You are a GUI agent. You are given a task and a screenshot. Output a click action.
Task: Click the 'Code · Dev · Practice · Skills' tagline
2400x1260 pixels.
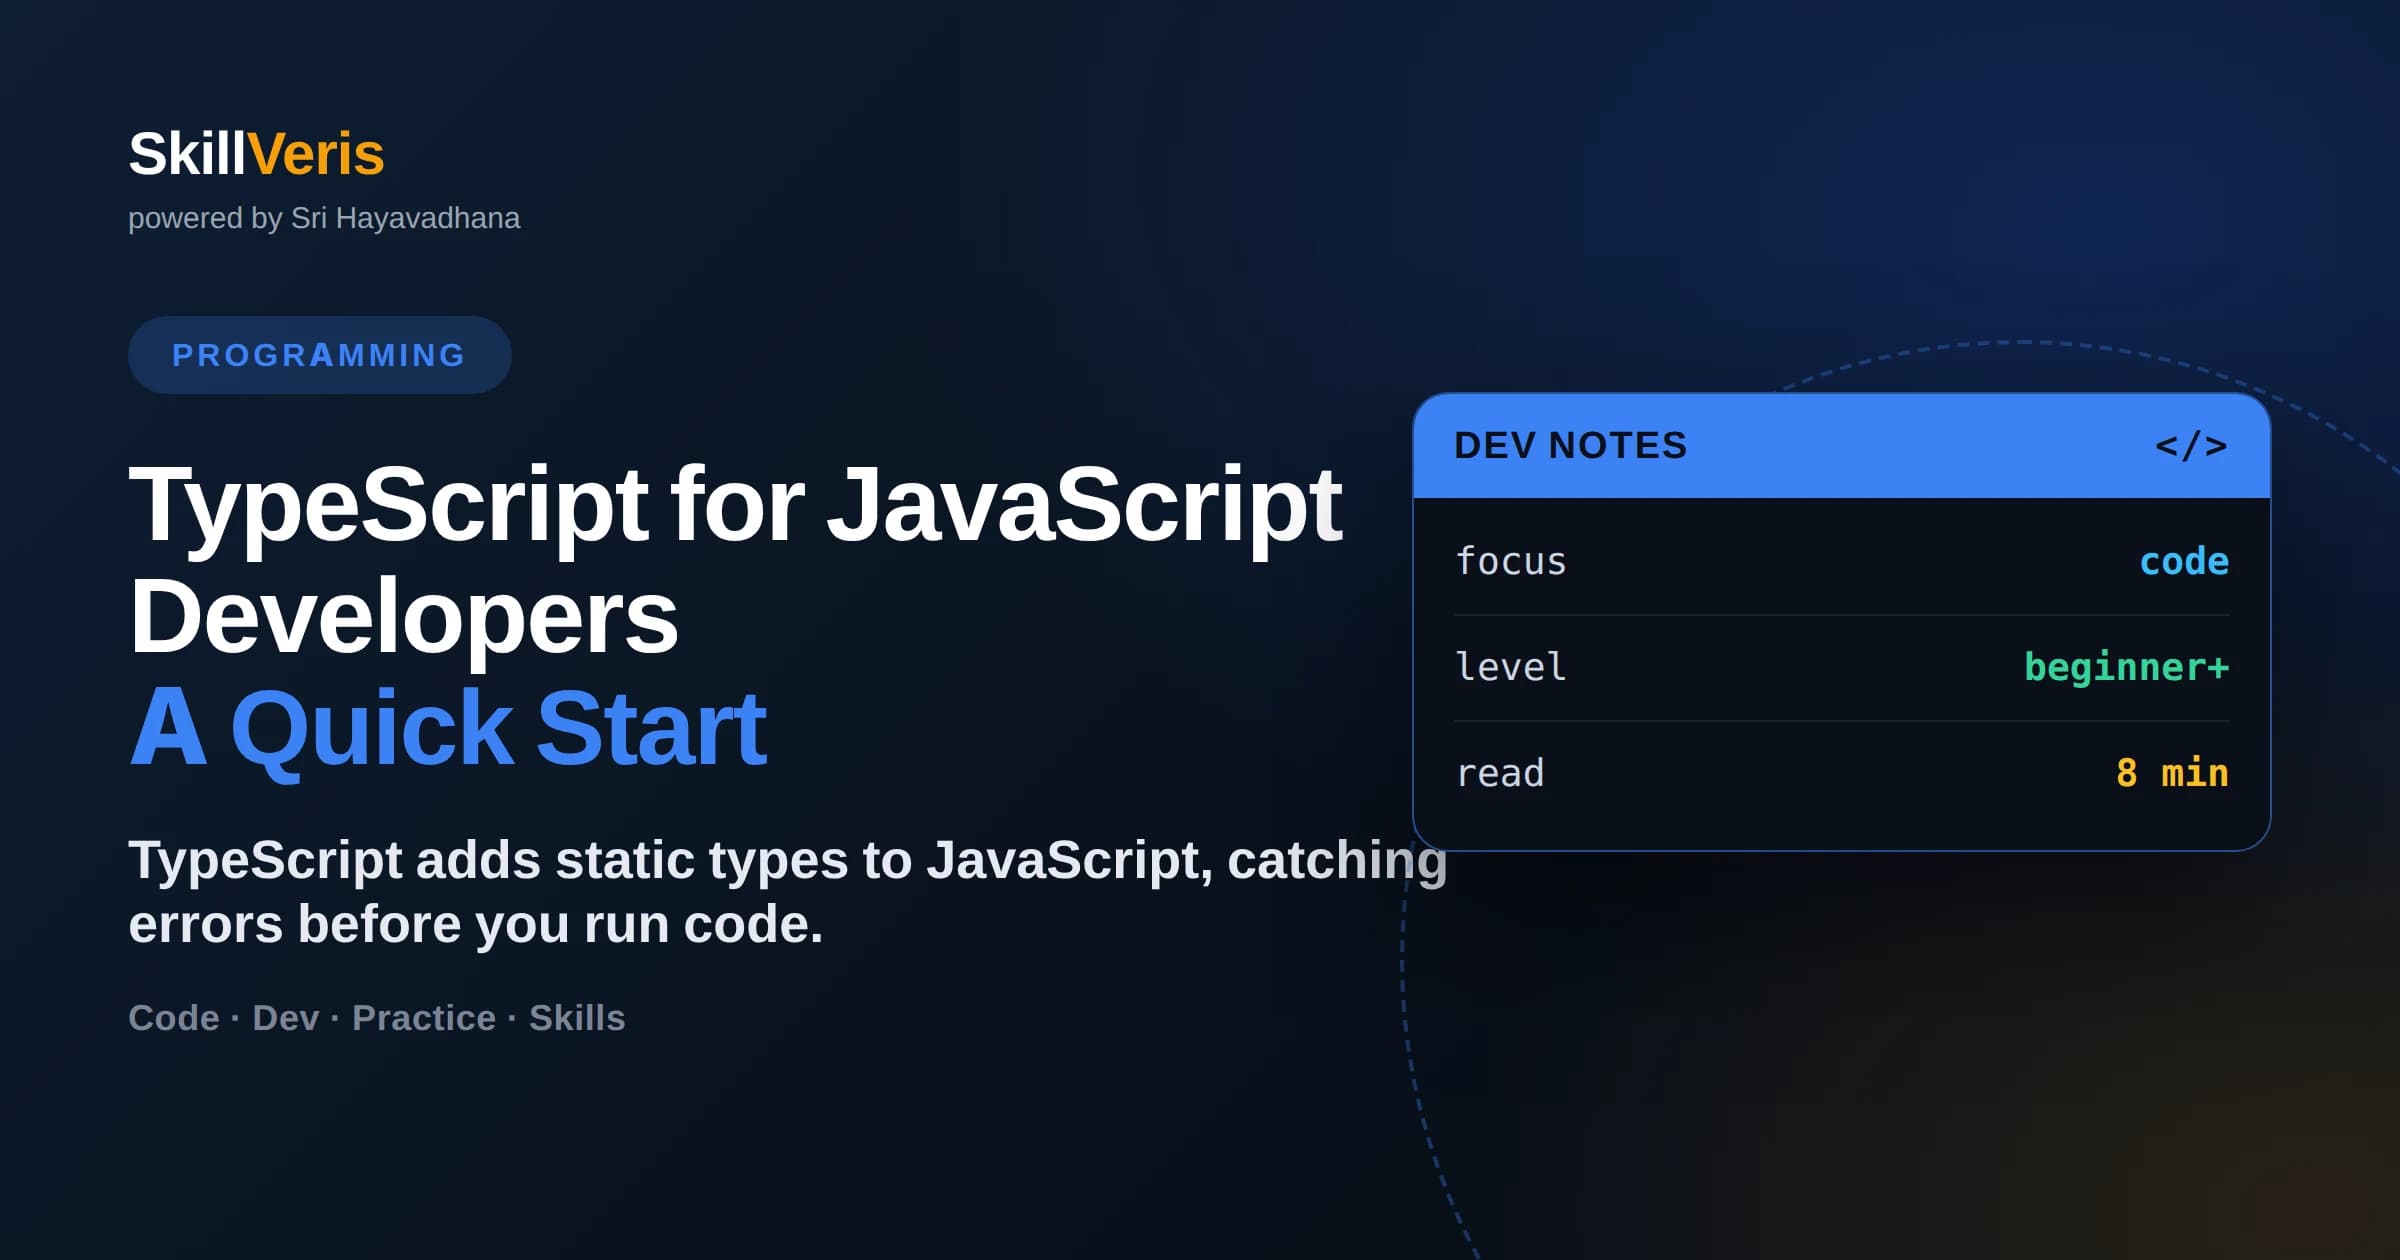click(x=377, y=1018)
